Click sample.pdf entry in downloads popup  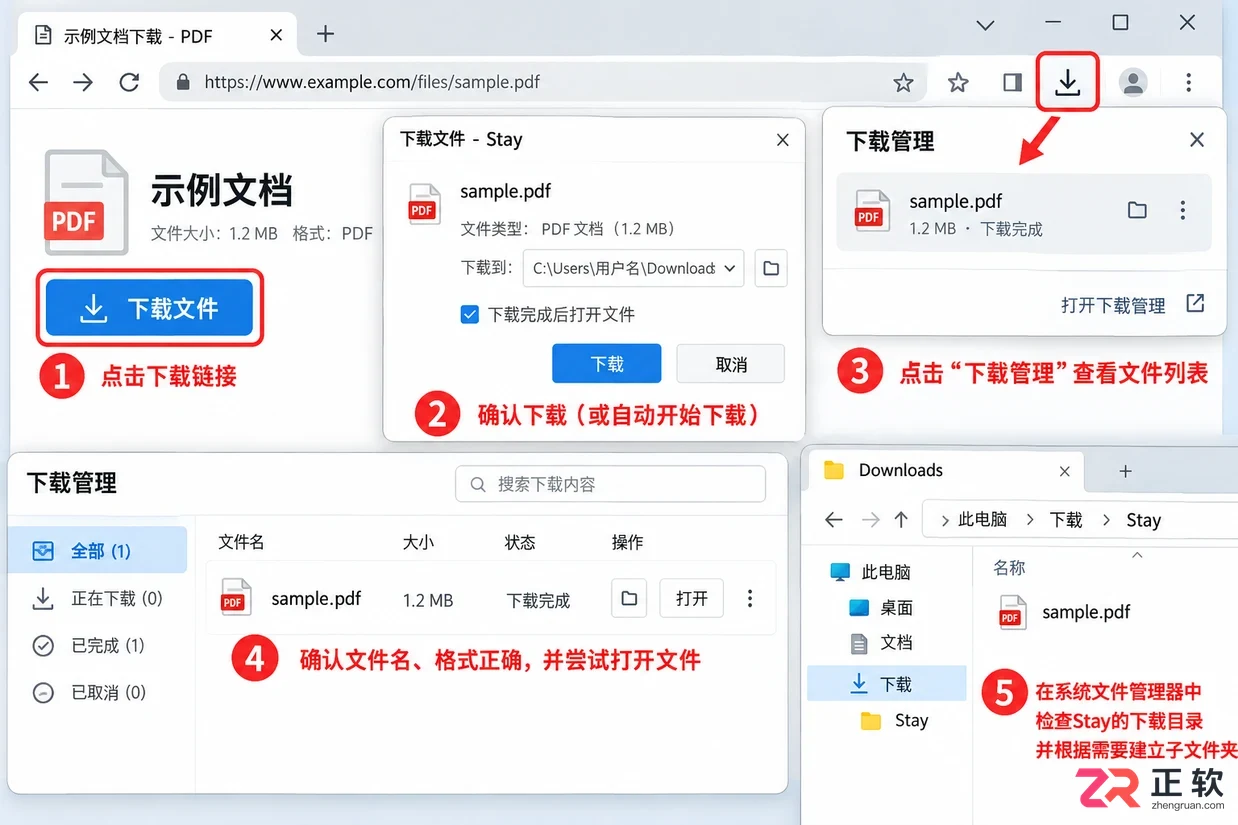coord(1024,212)
